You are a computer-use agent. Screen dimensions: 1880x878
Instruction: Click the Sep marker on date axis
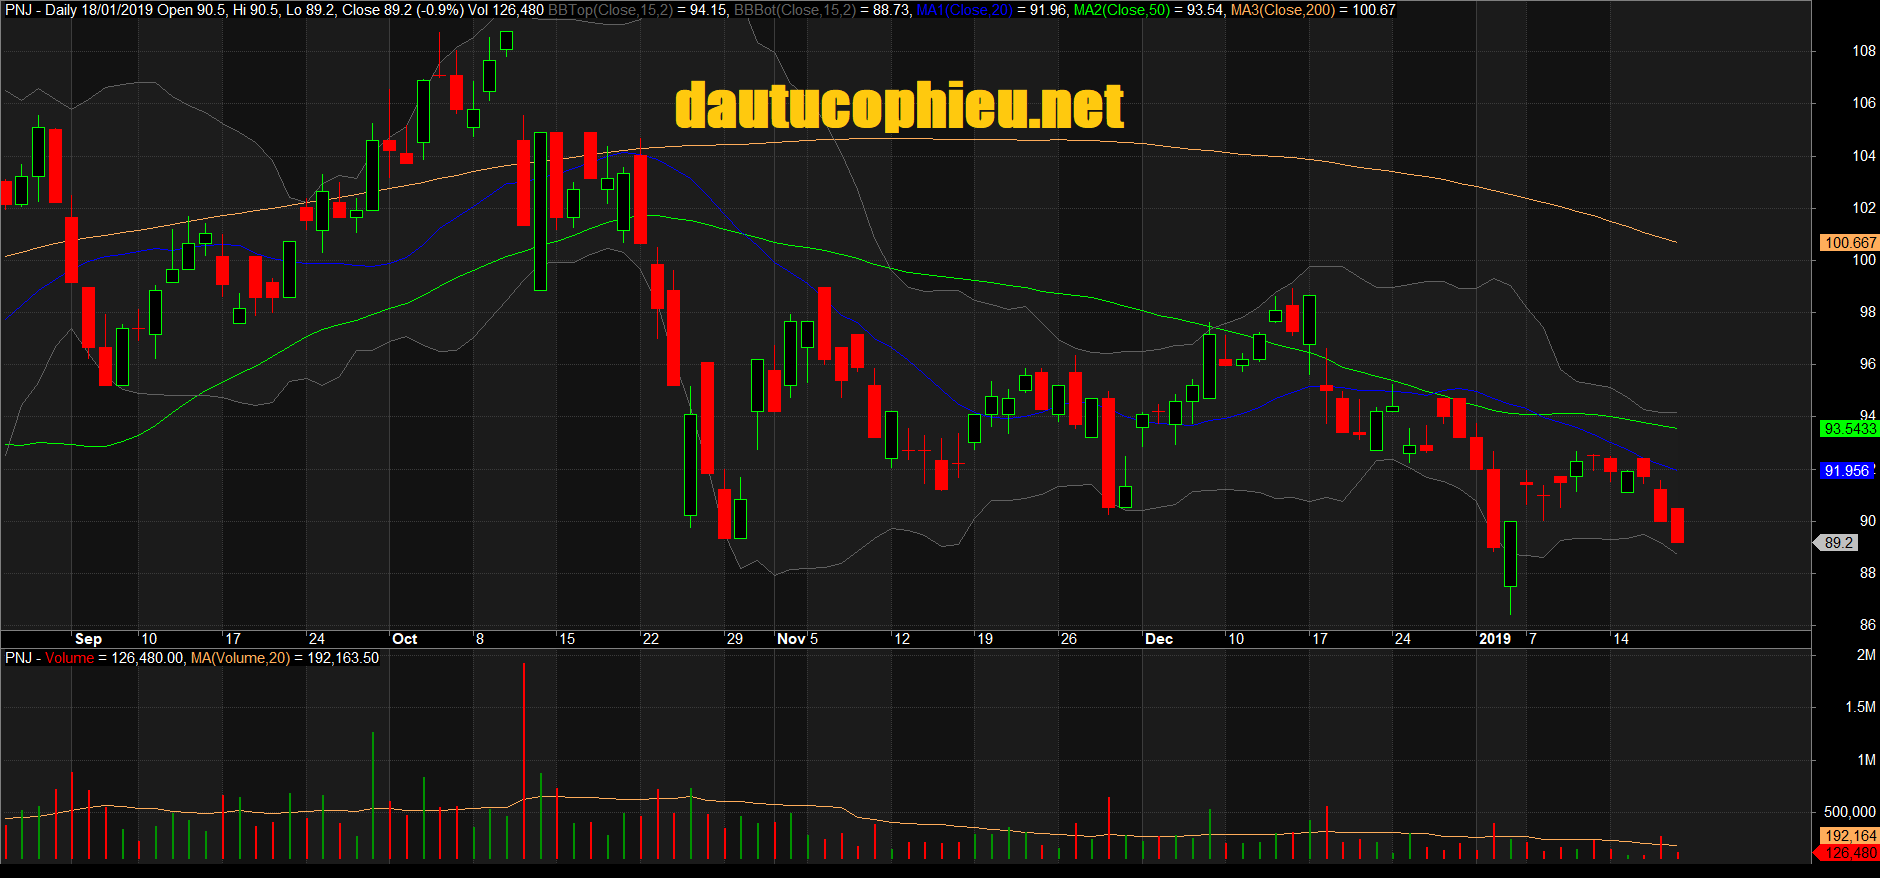(88, 639)
